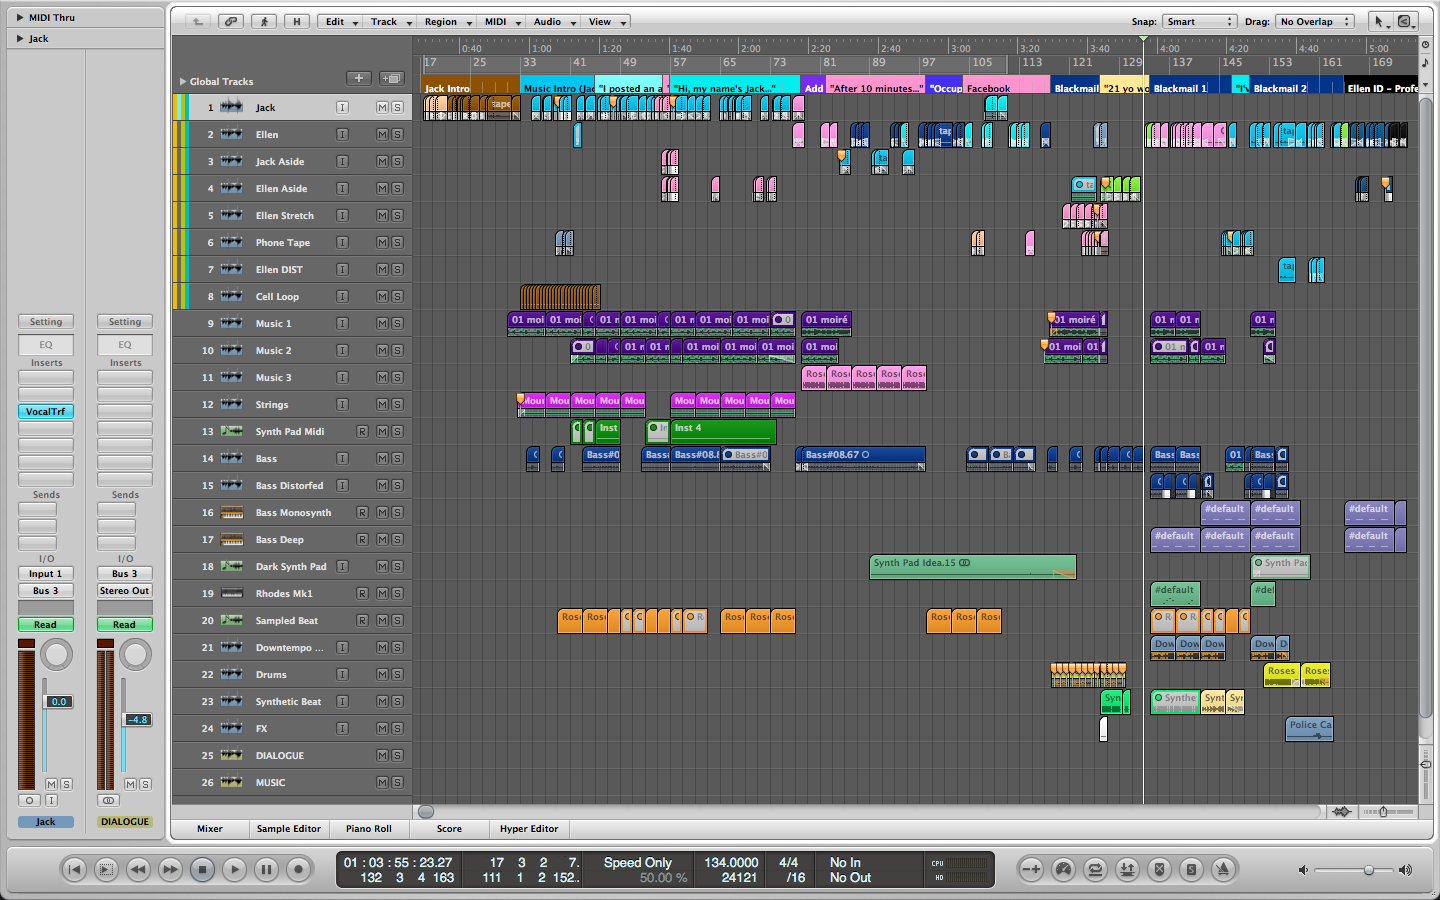Open the MIDI local menu
The image size is (1440, 900).
click(502, 21)
